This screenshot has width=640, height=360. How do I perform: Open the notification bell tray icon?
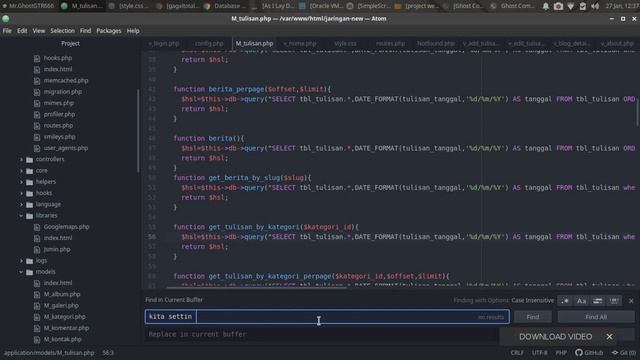click(546, 6)
